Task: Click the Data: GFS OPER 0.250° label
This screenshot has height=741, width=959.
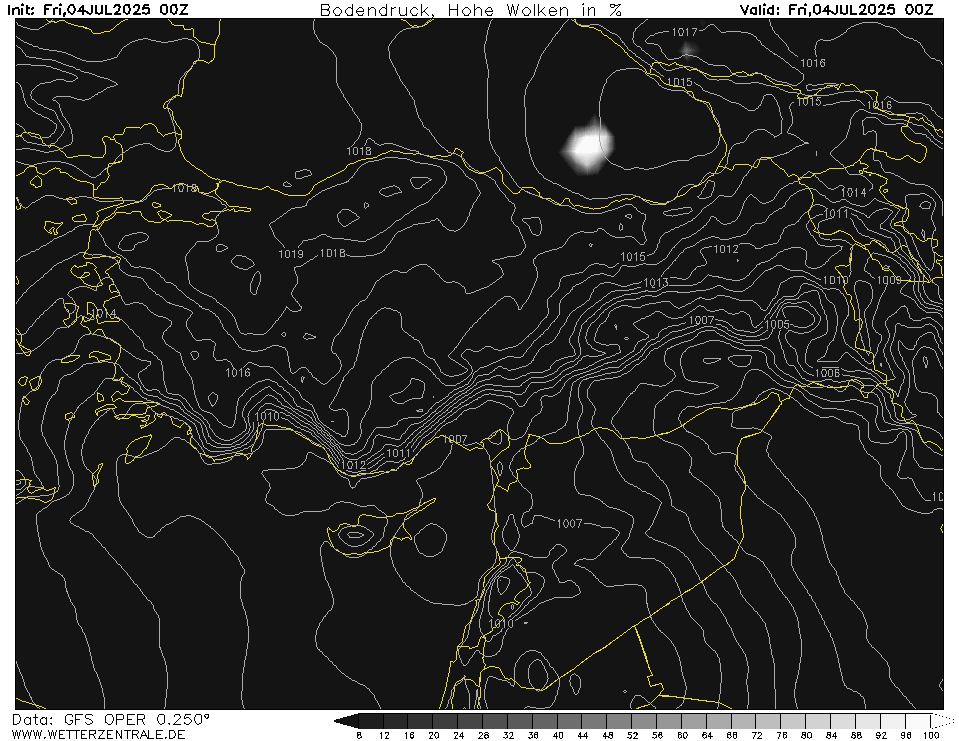Action: pos(111,719)
